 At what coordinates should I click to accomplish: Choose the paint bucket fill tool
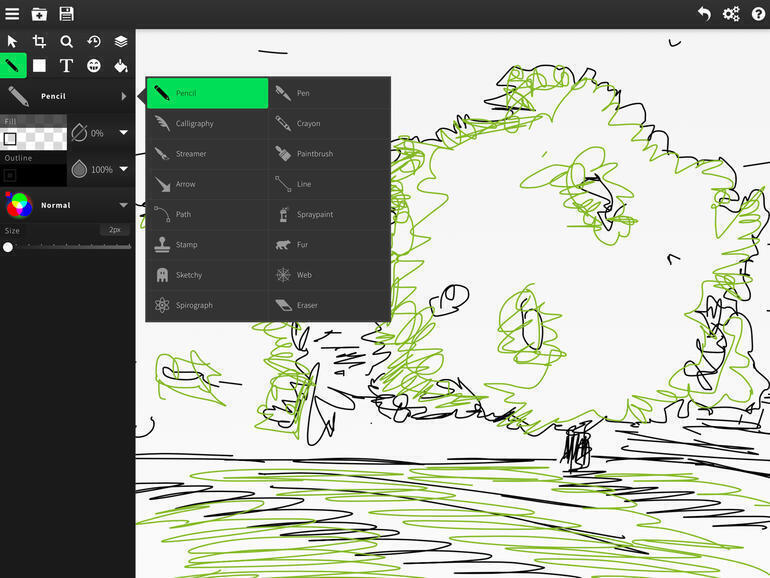click(x=121, y=66)
